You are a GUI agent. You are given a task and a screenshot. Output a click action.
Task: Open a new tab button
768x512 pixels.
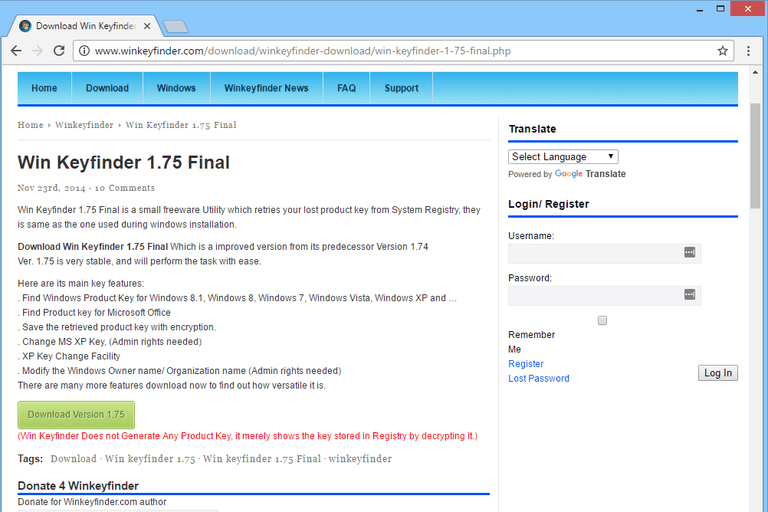175,26
